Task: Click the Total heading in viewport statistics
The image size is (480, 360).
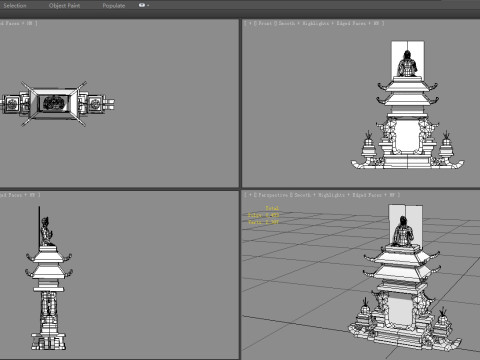Action: point(272,208)
